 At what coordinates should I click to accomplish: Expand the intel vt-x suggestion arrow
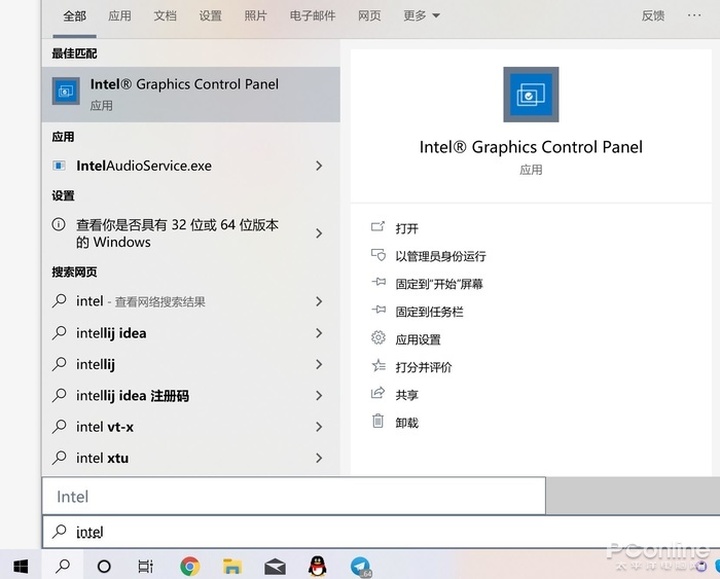[319, 427]
